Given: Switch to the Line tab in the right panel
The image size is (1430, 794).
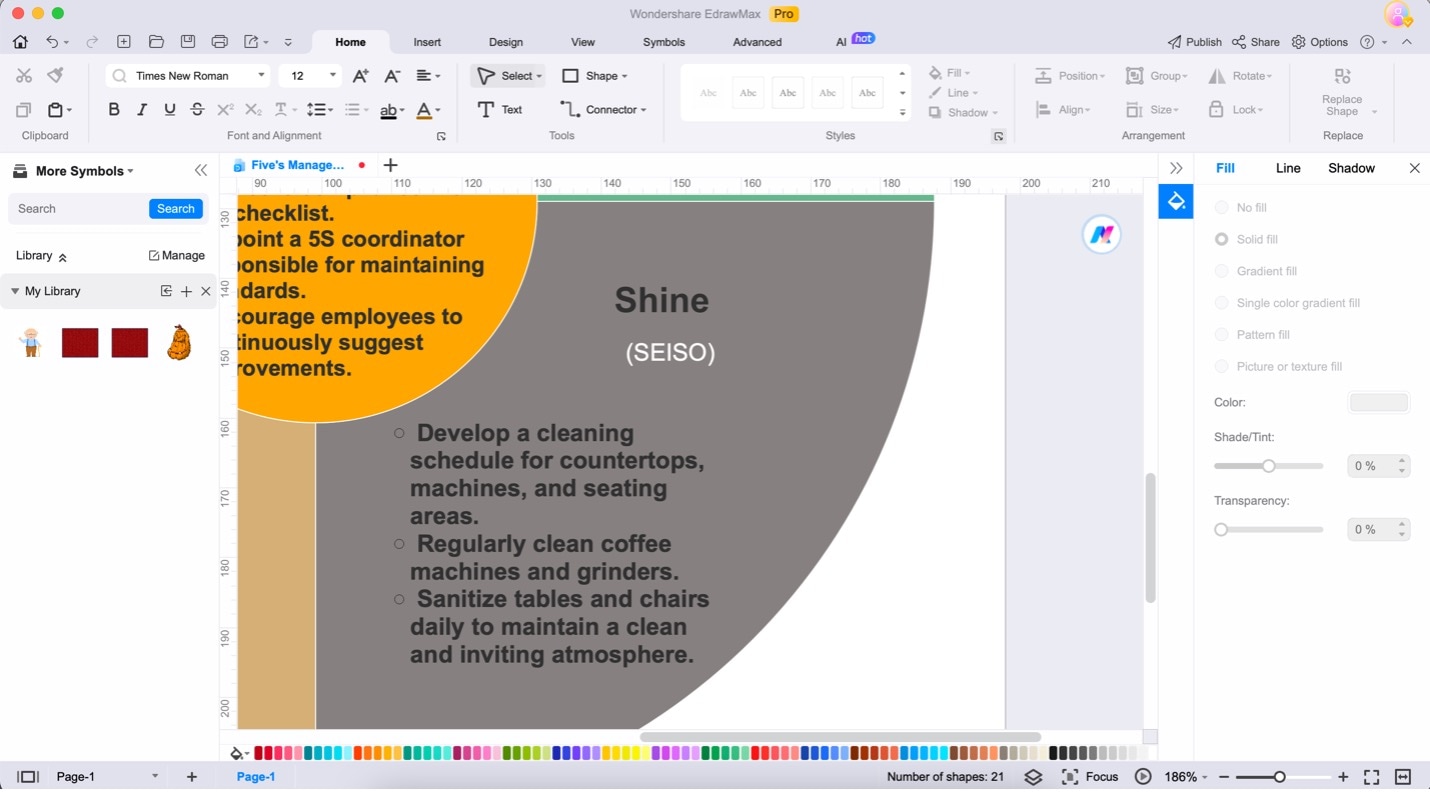Looking at the screenshot, I should (1288, 168).
